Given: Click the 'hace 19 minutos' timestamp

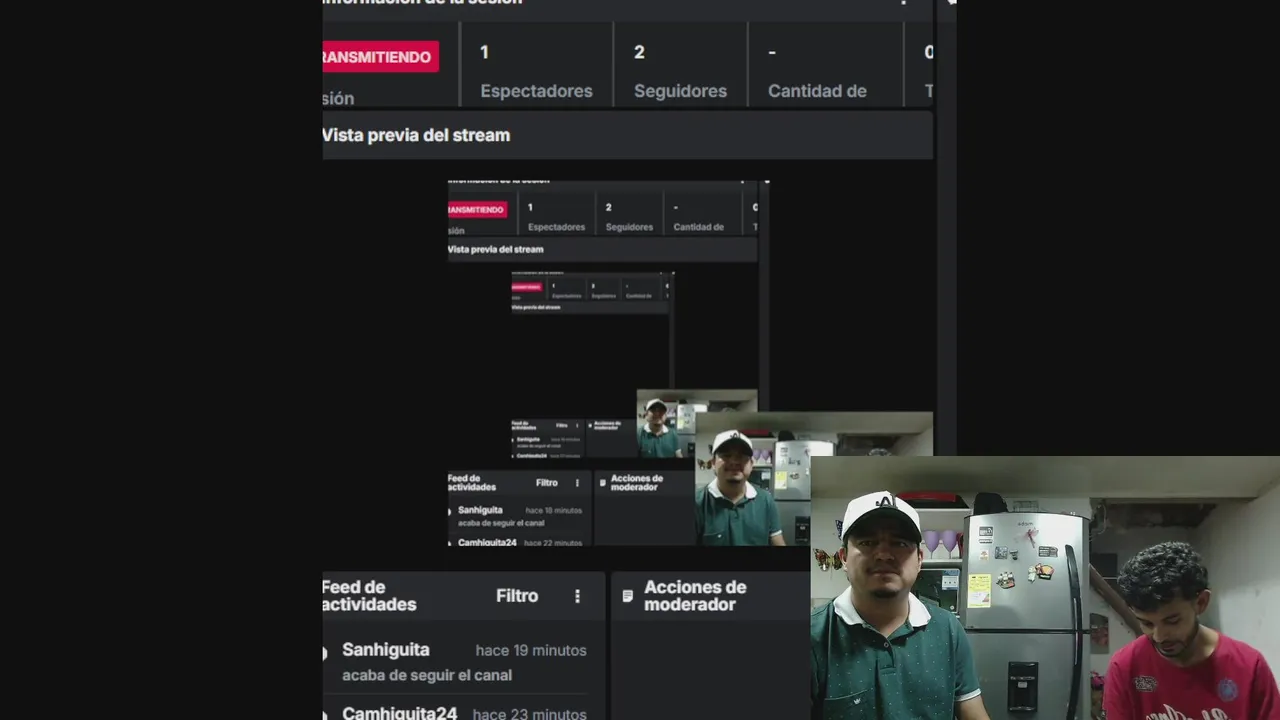Looking at the screenshot, I should pos(531,650).
